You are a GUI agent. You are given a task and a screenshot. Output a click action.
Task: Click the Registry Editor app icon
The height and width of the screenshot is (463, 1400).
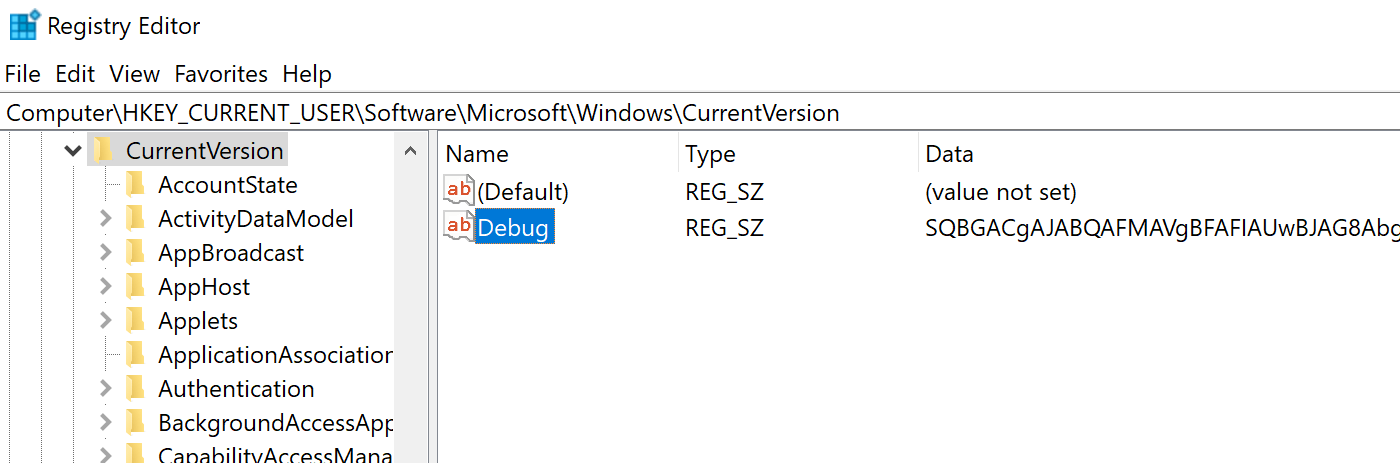tap(24, 25)
